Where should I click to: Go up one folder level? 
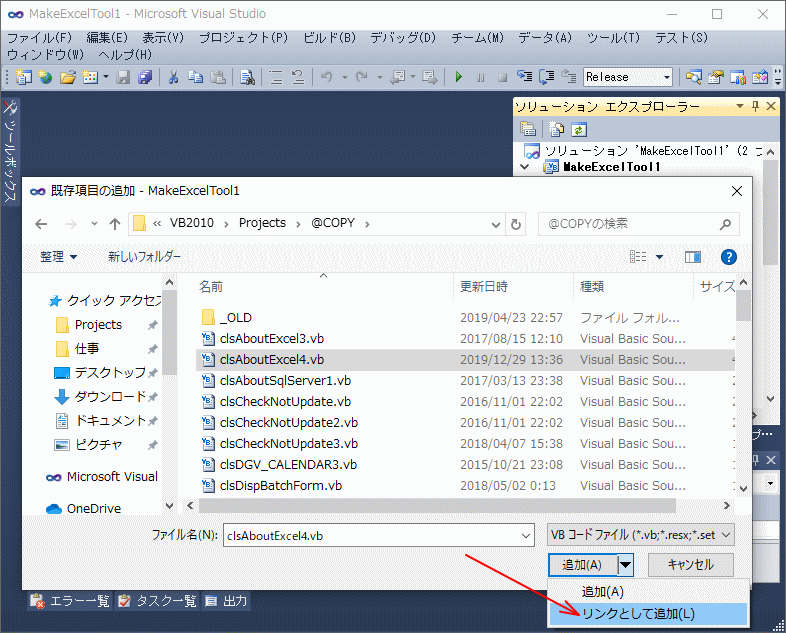pos(115,224)
